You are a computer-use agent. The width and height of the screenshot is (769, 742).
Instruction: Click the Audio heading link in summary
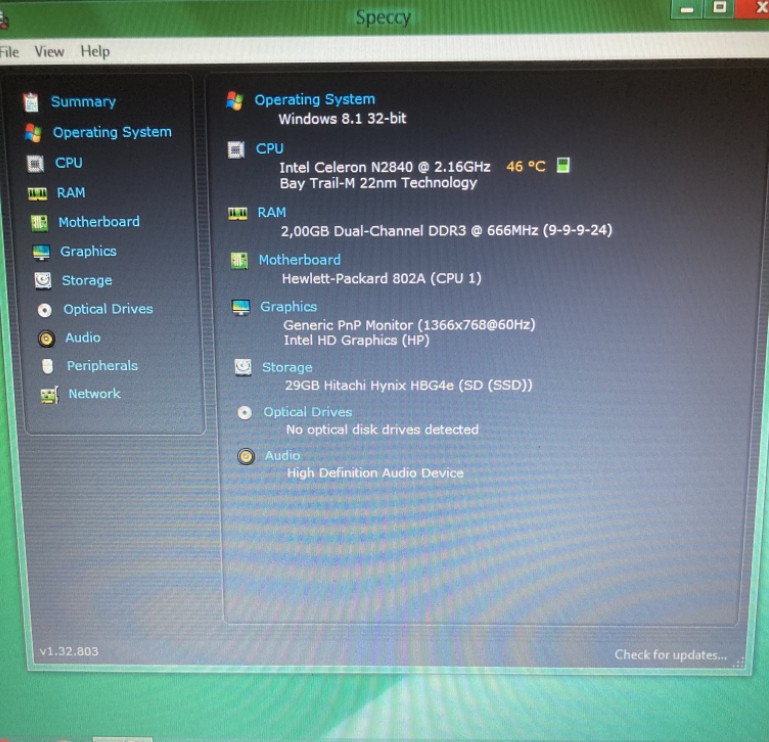point(282,456)
